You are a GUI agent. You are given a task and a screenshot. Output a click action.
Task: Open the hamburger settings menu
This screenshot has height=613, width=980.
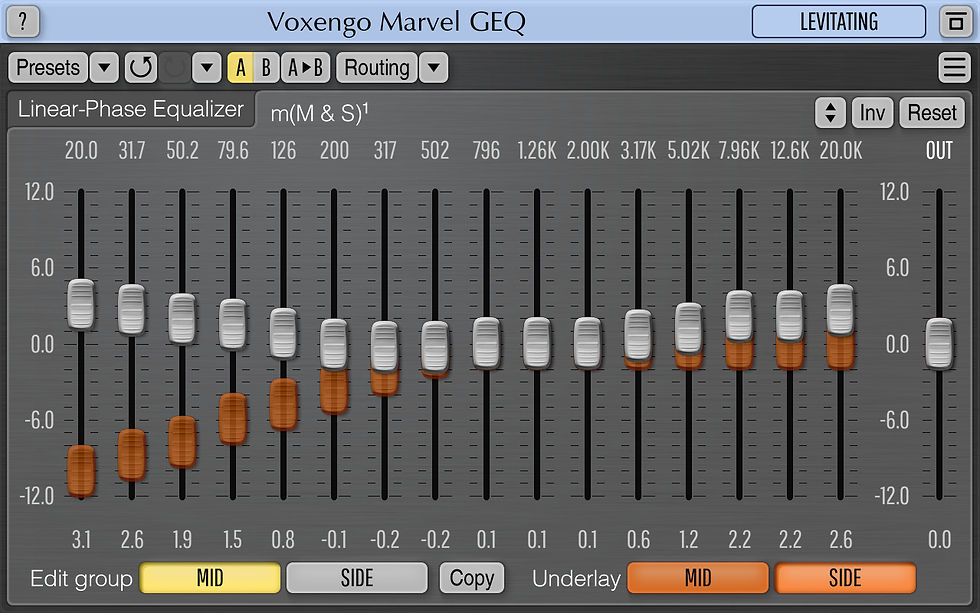[954, 67]
